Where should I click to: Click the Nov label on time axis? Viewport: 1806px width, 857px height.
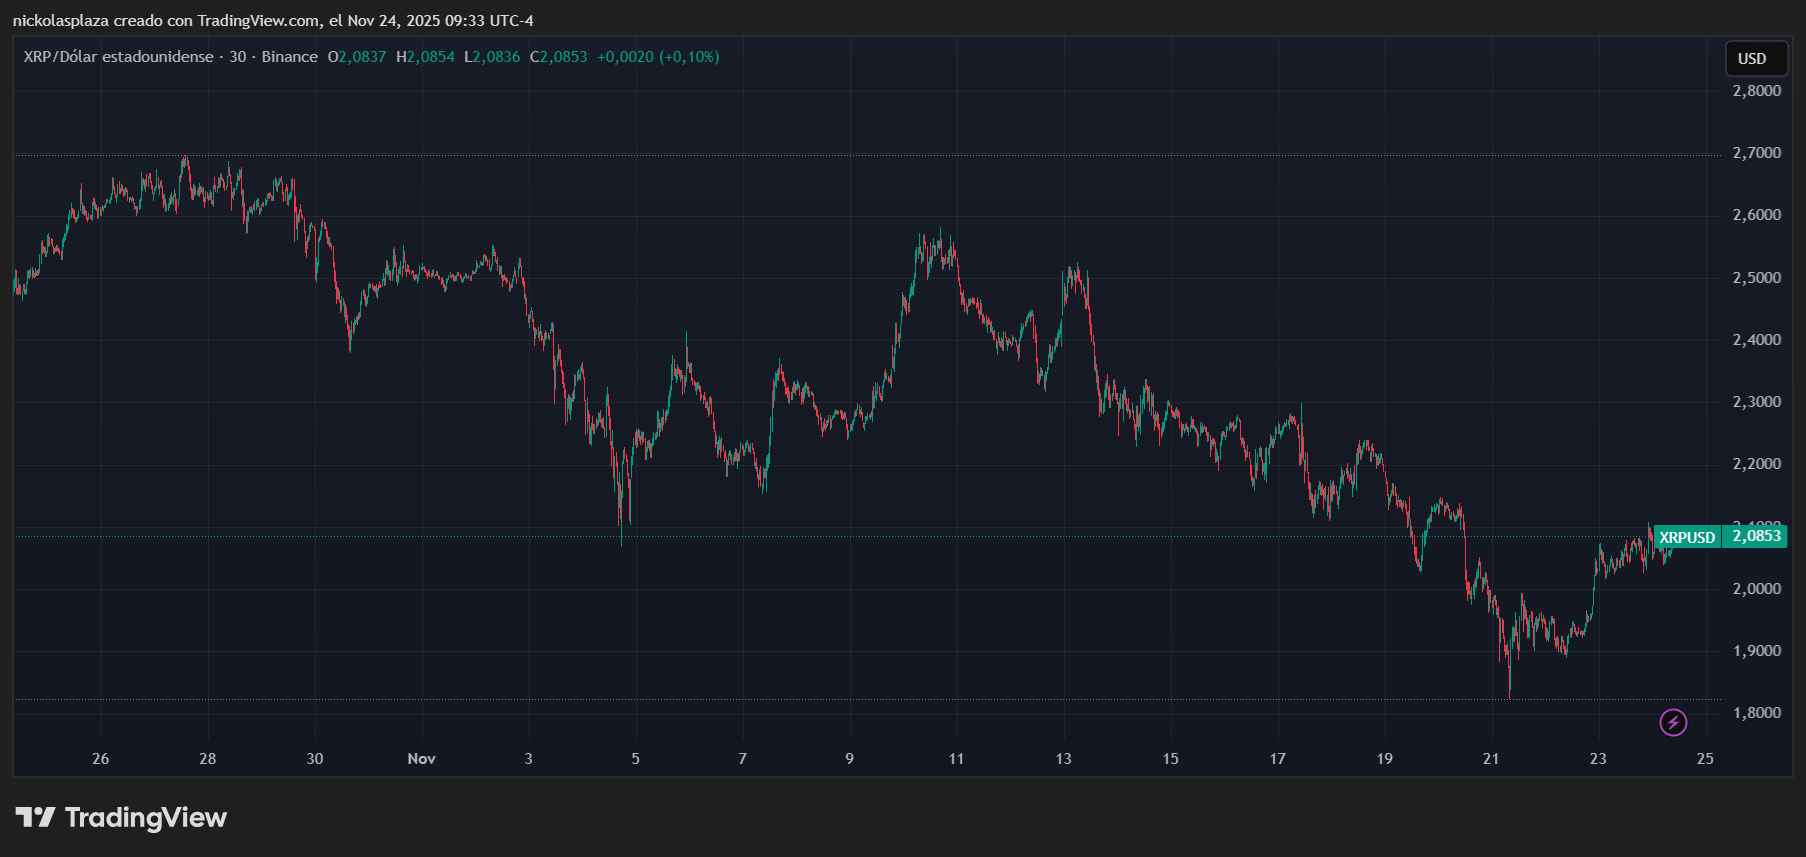(421, 759)
